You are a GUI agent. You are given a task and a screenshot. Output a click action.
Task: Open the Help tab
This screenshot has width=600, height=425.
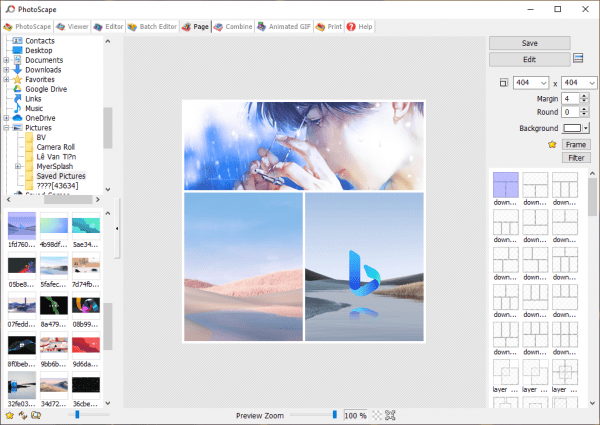tap(359, 26)
